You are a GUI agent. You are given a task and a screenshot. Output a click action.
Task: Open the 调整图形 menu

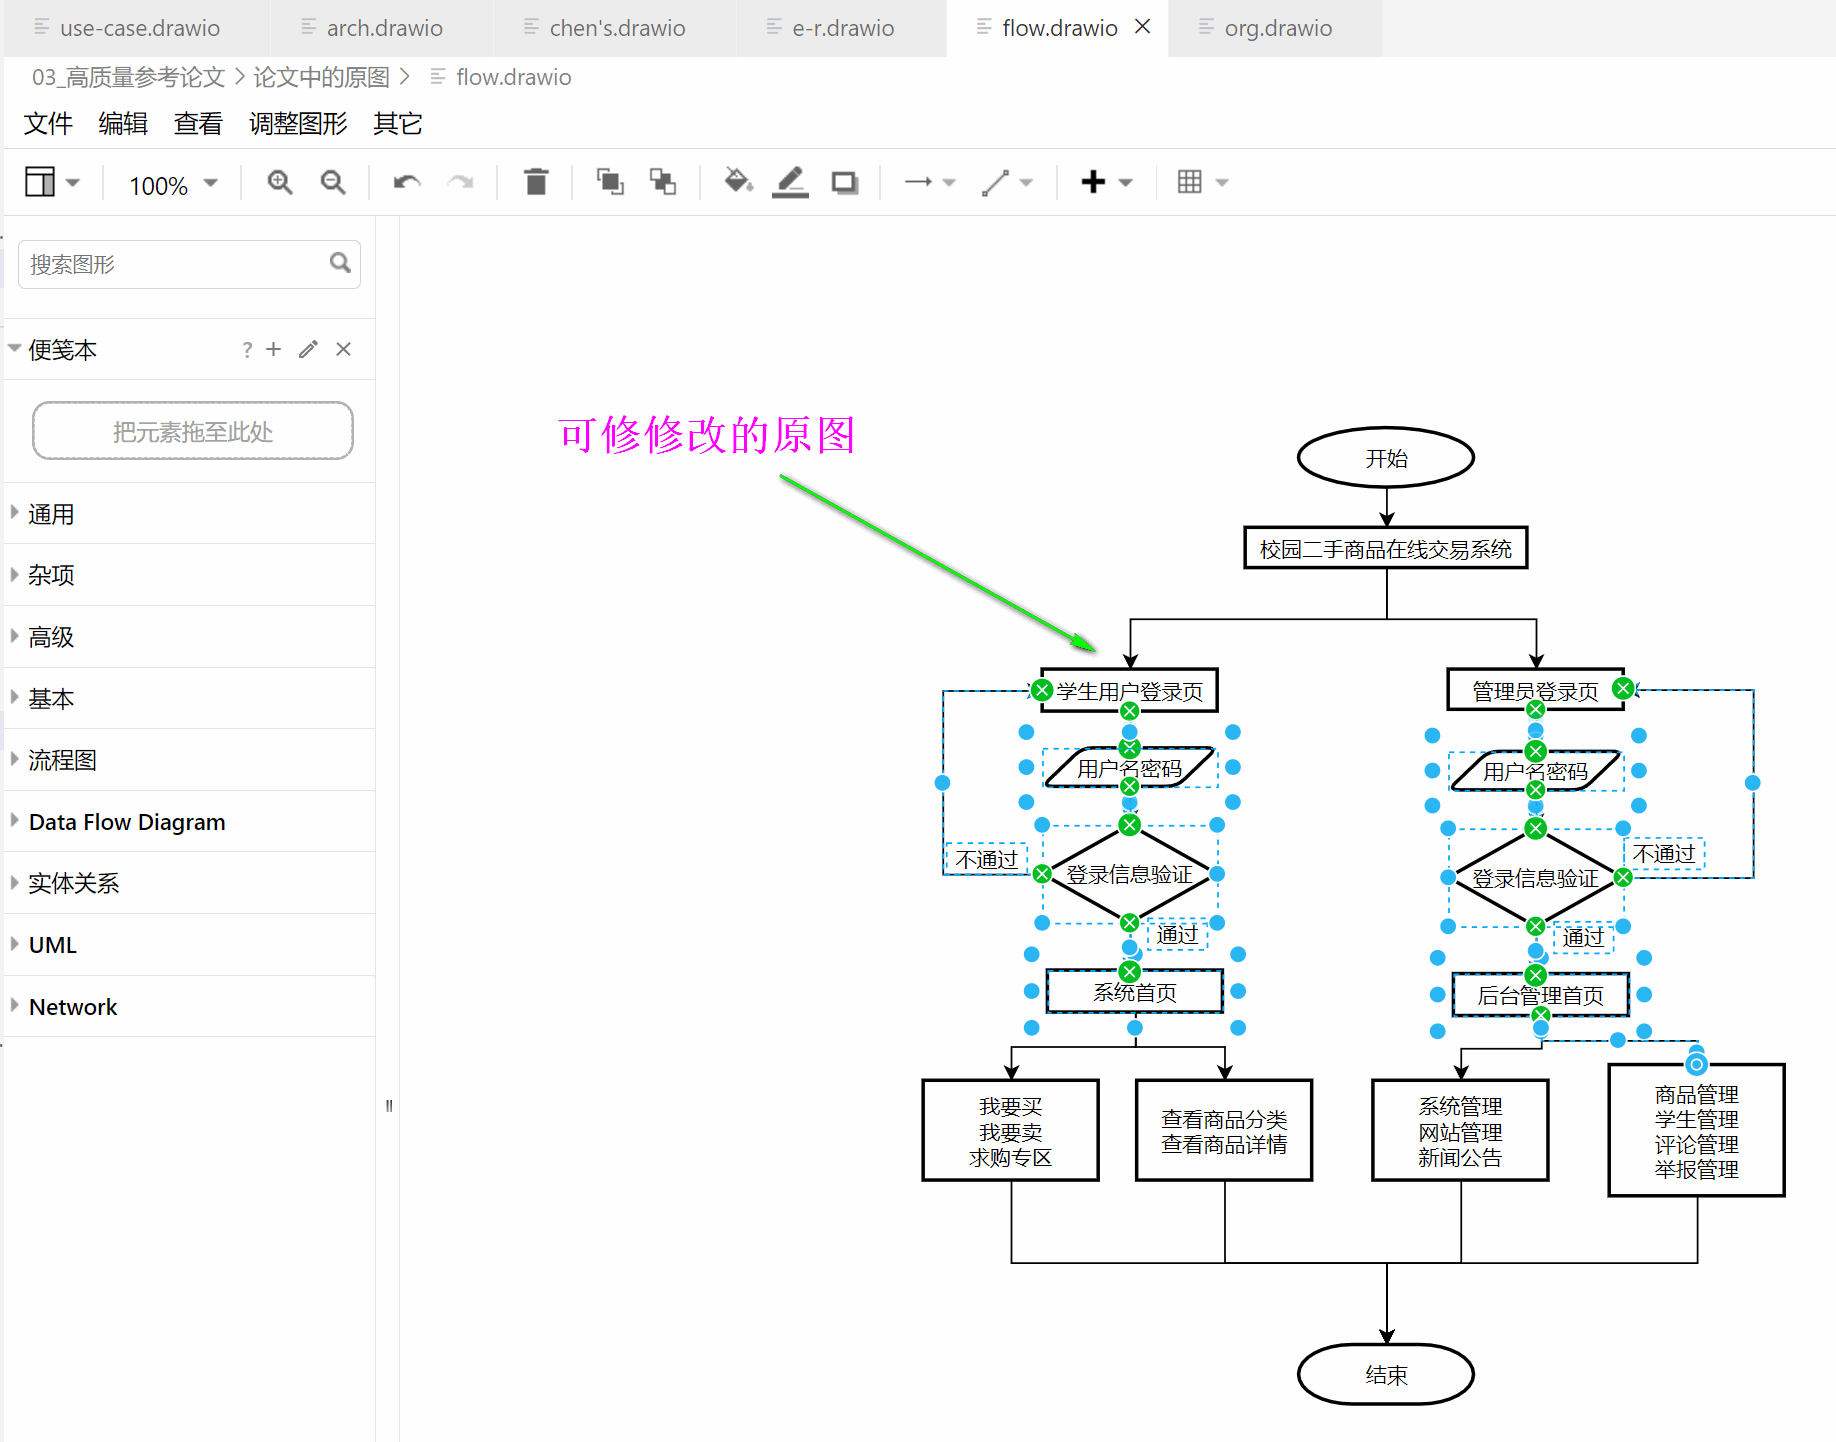(298, 124)
